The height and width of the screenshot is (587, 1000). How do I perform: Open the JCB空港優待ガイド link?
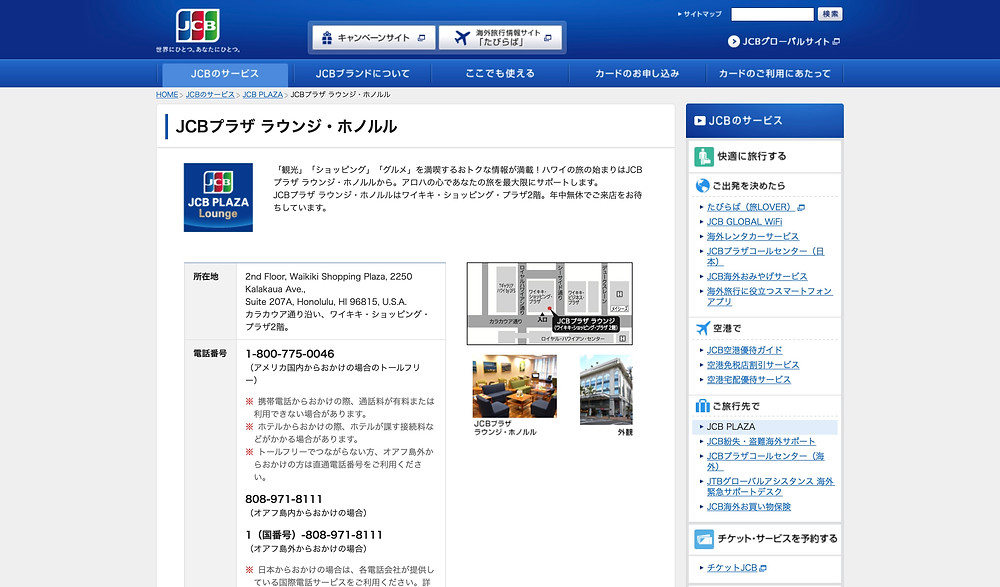click(744, 350)
